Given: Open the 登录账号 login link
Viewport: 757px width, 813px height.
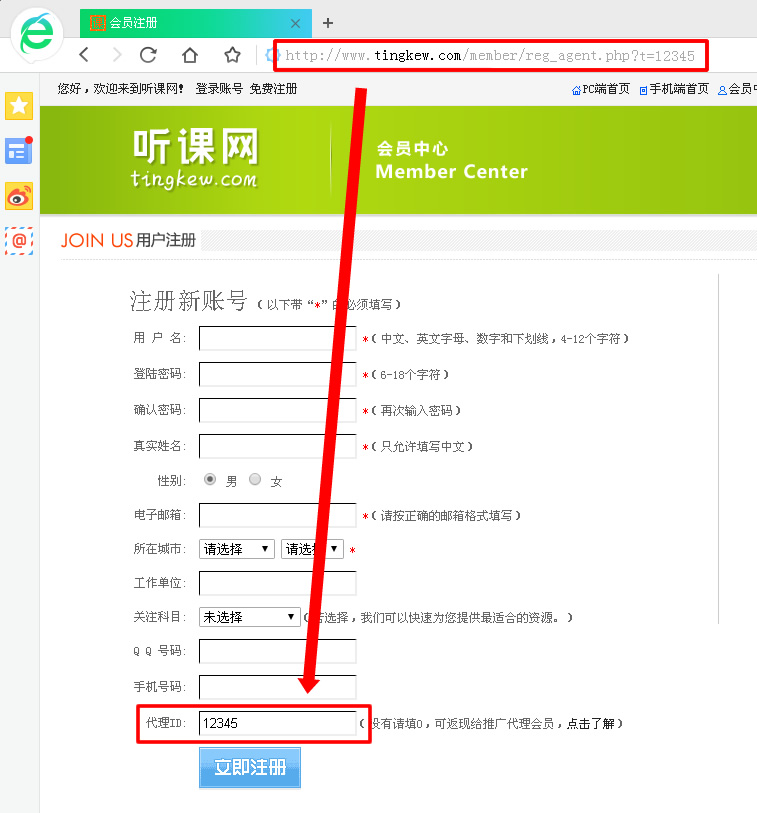Looking at the screenshot, I should click(x=219, y=89).
